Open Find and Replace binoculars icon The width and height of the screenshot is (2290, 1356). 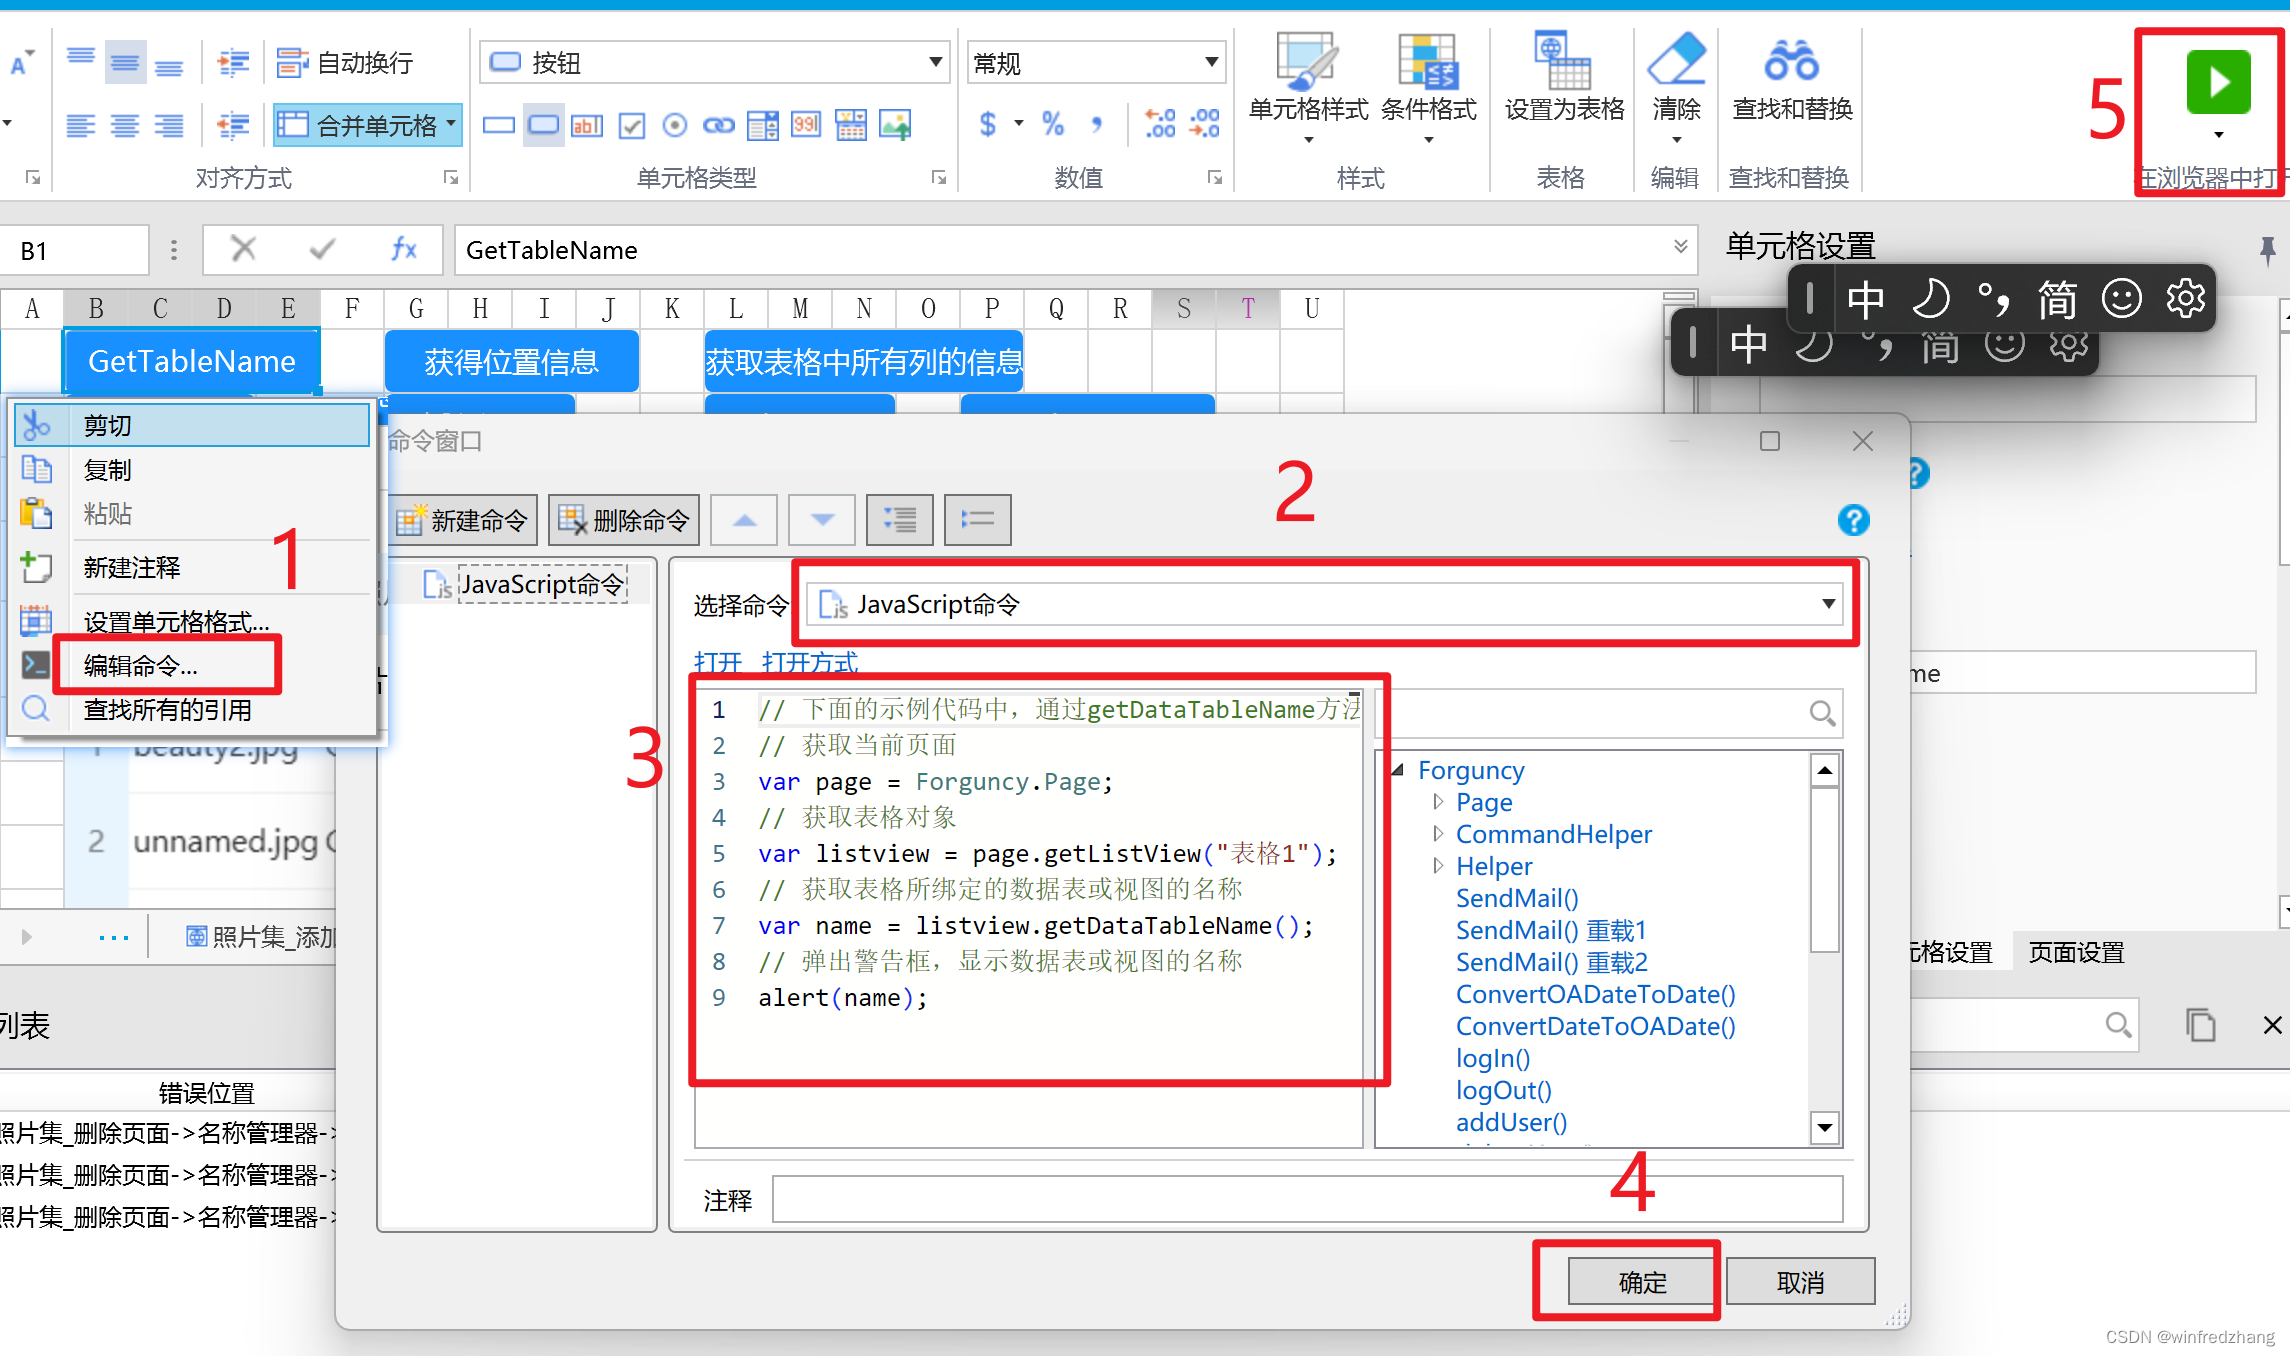point(1790,62)
